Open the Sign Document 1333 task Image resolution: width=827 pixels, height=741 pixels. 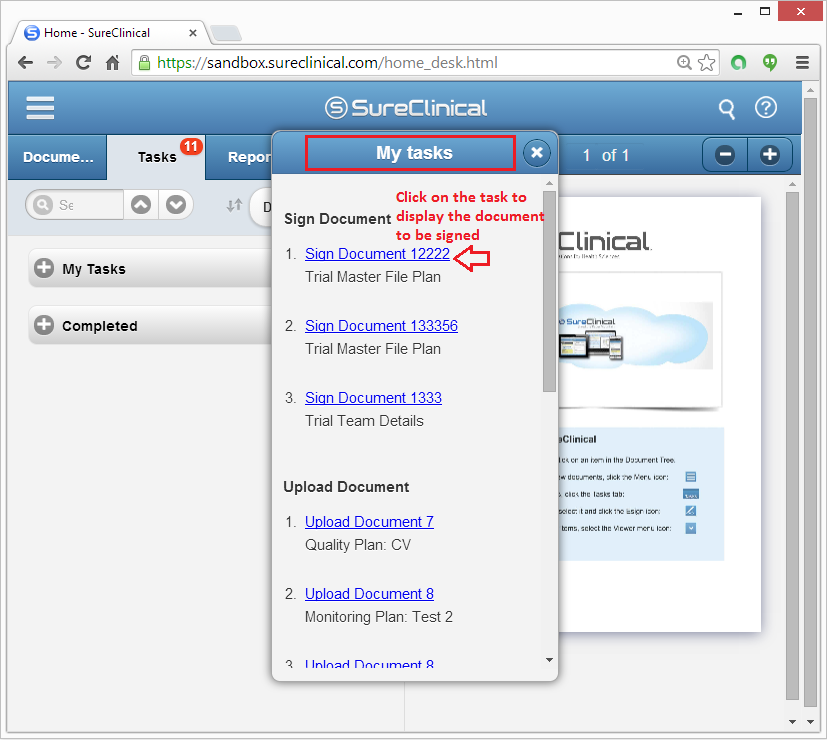[x=373, y=398]
